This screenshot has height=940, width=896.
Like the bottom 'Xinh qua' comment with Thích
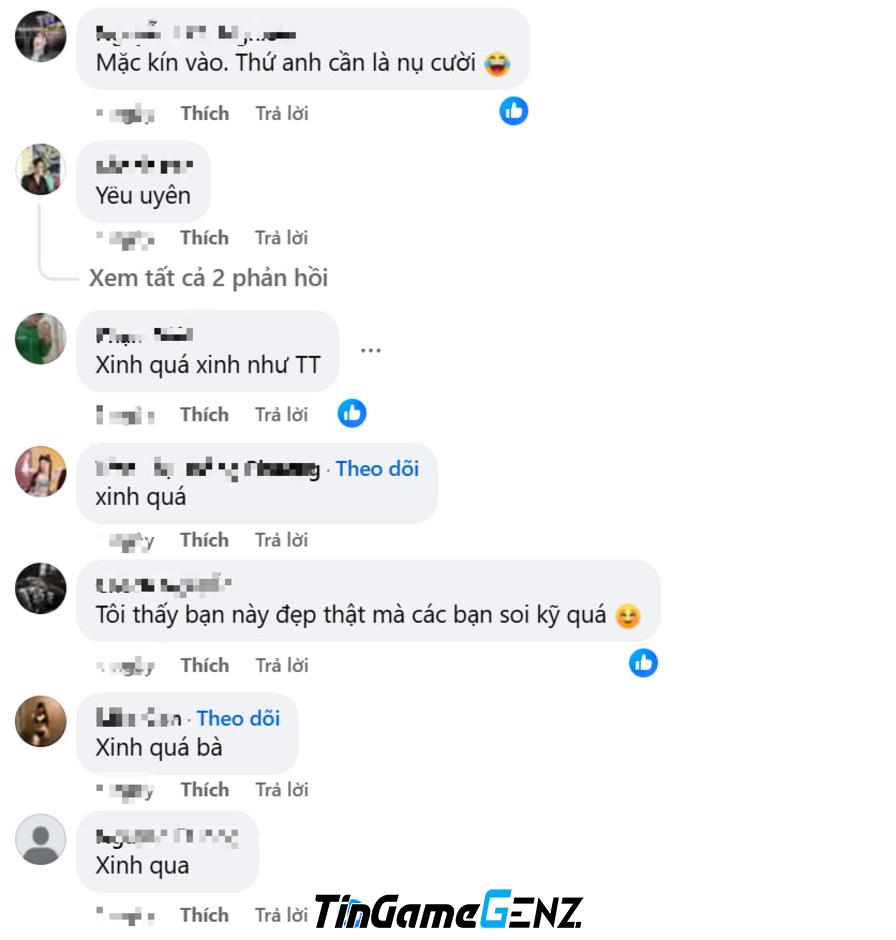[x=204, y=915]
